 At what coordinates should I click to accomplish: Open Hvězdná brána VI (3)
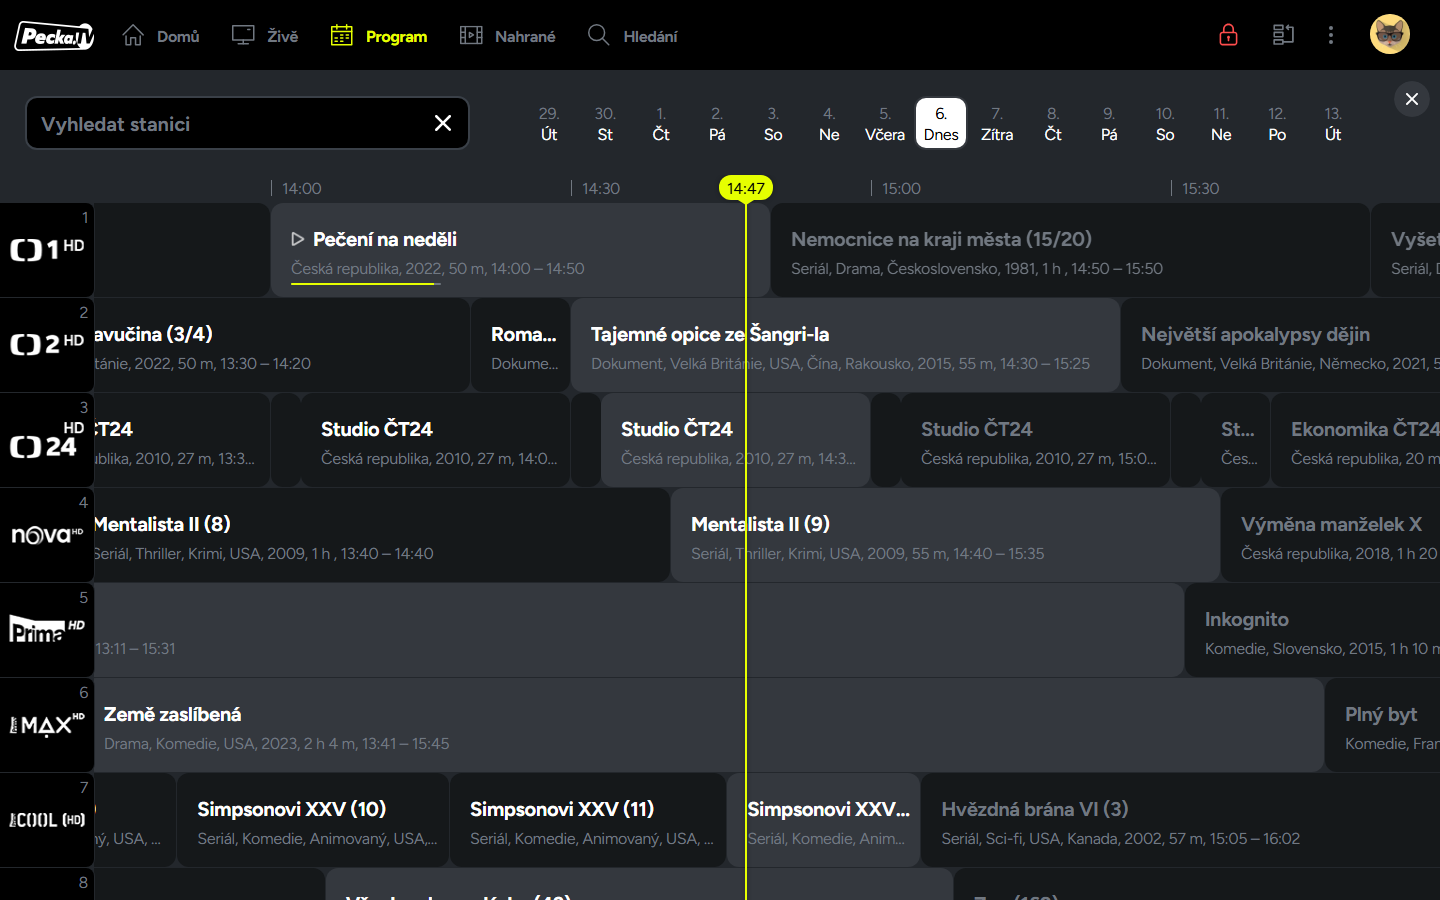click(1180, 820)
